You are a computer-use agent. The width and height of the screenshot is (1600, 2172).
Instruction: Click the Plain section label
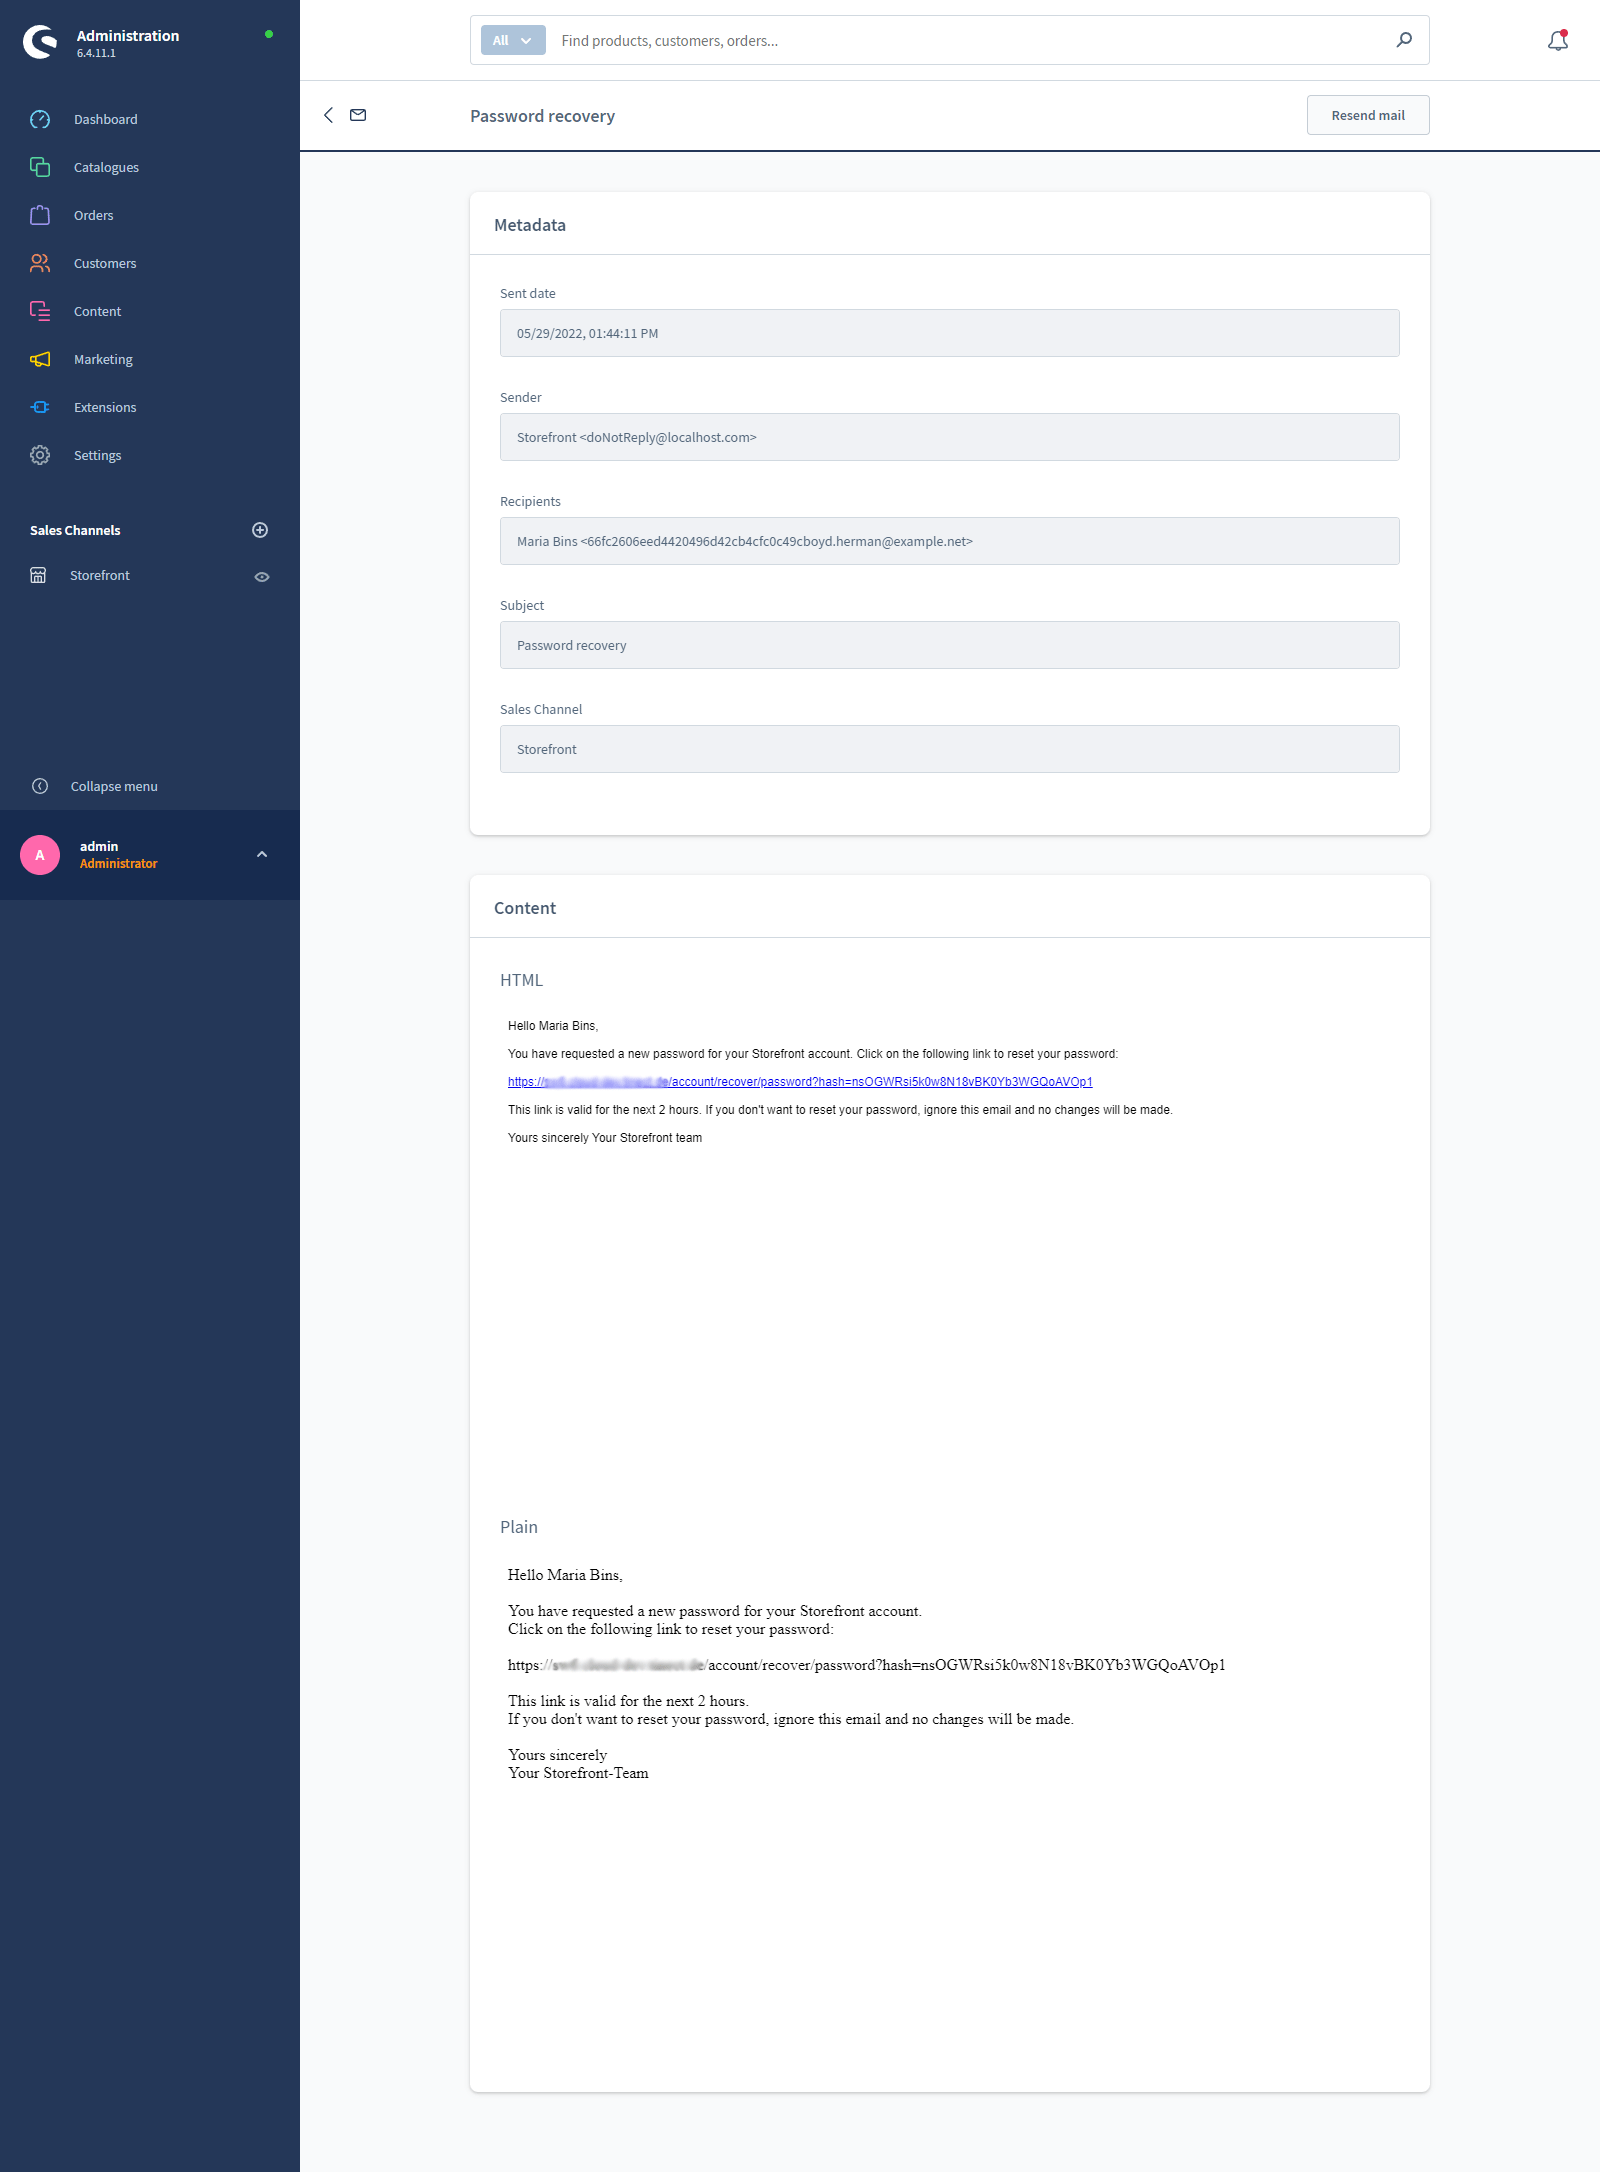pyautogui.click(x=519, y=1527)
